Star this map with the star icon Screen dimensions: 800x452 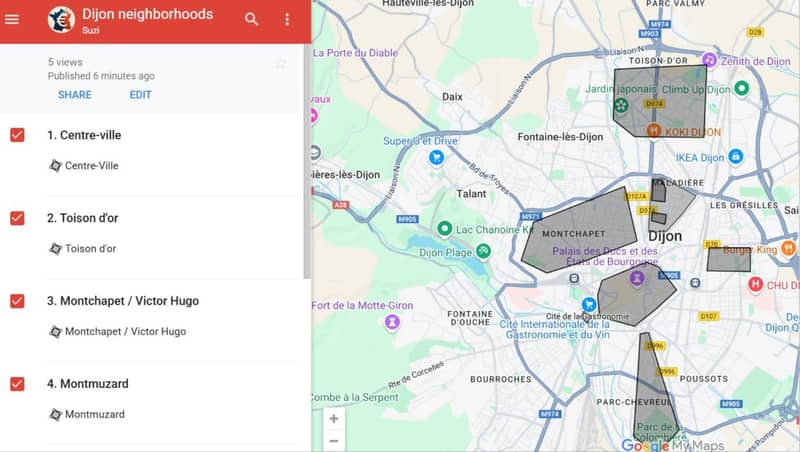280,63
